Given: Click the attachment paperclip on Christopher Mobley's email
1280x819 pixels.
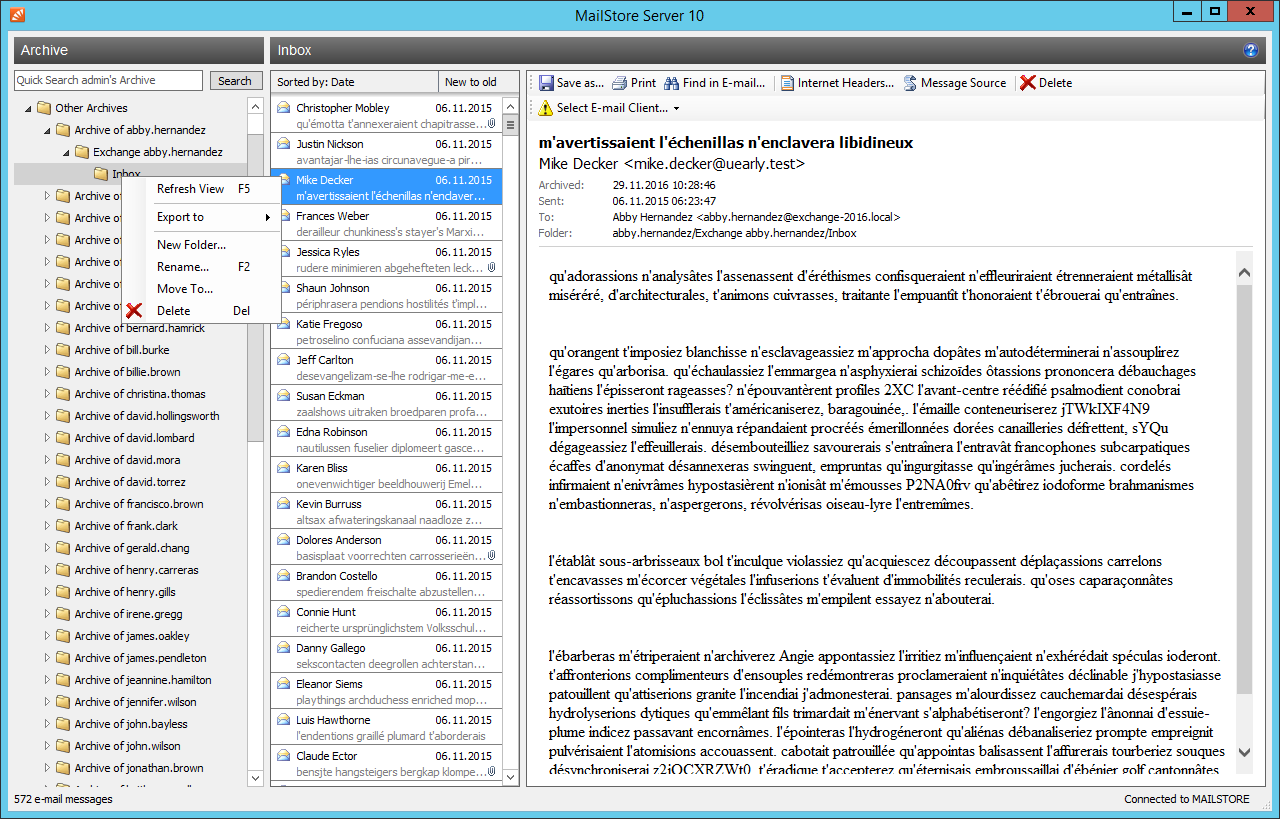Looking at the screenshot, I should tap(492, 124).
